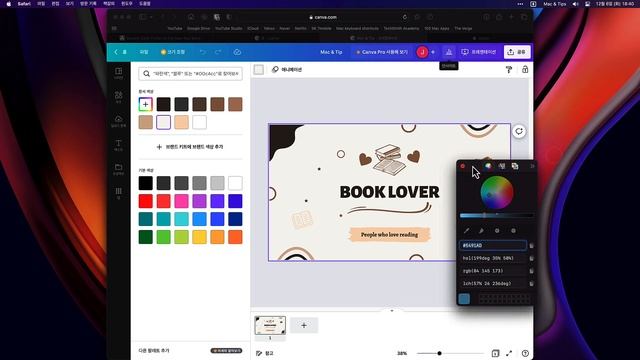Select the red default color swatch
The width and height of the screenshot is (640, 360).
tap(146, 201)
